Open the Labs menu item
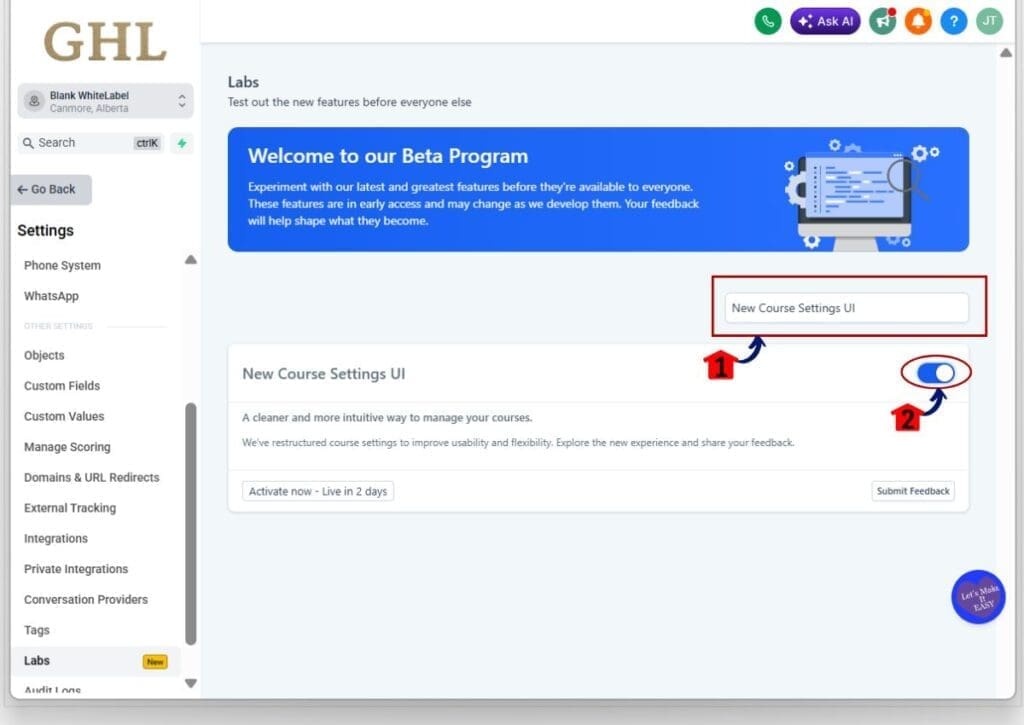 click(x=36, y=660)
